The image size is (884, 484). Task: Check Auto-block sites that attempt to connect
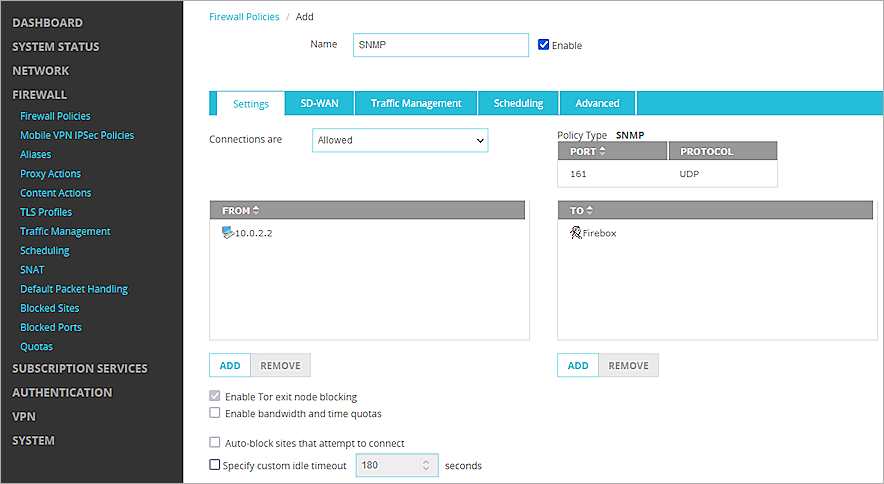[215, 442]
